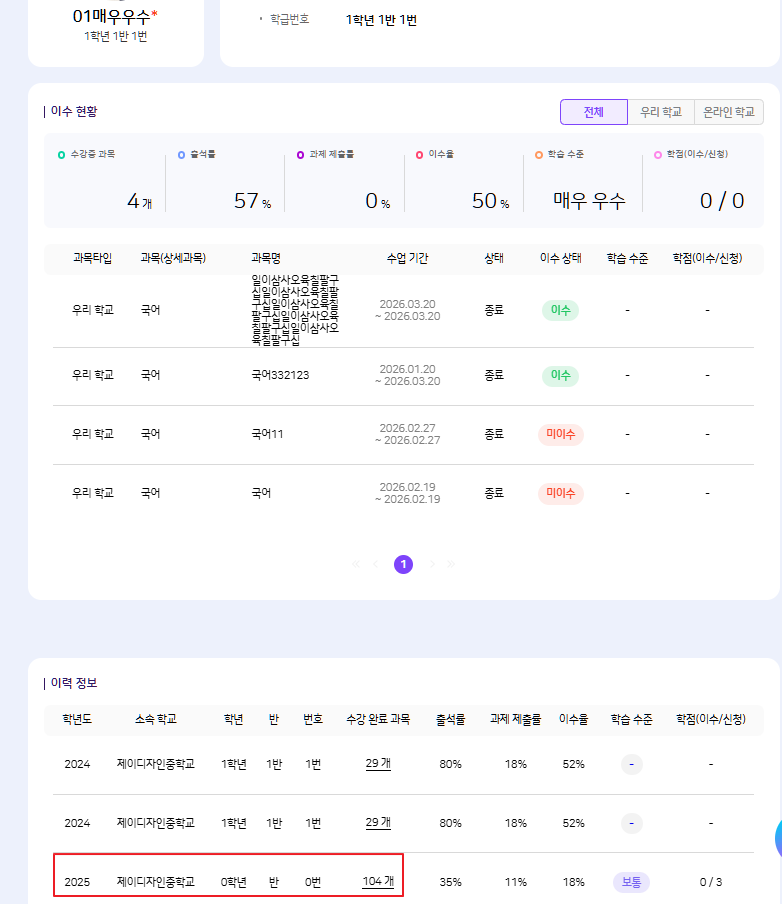The width and height of the screenshot is (782, 904).
Task: Jump to last page with double-right arrow
Action: (451, 565)
